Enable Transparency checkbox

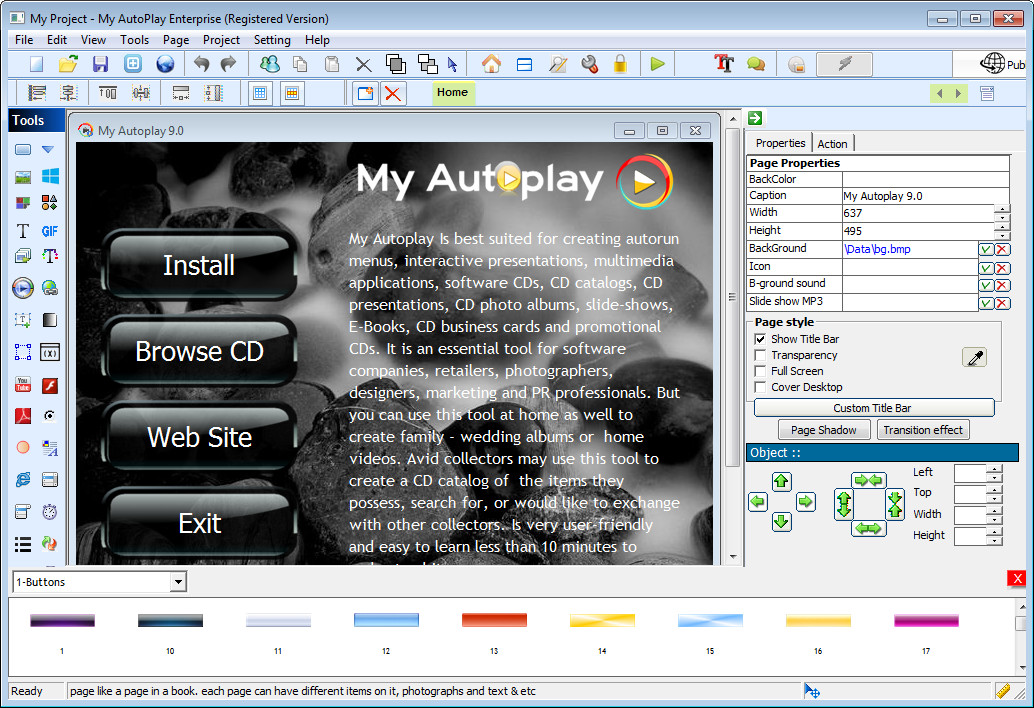[x=760, y=355]
